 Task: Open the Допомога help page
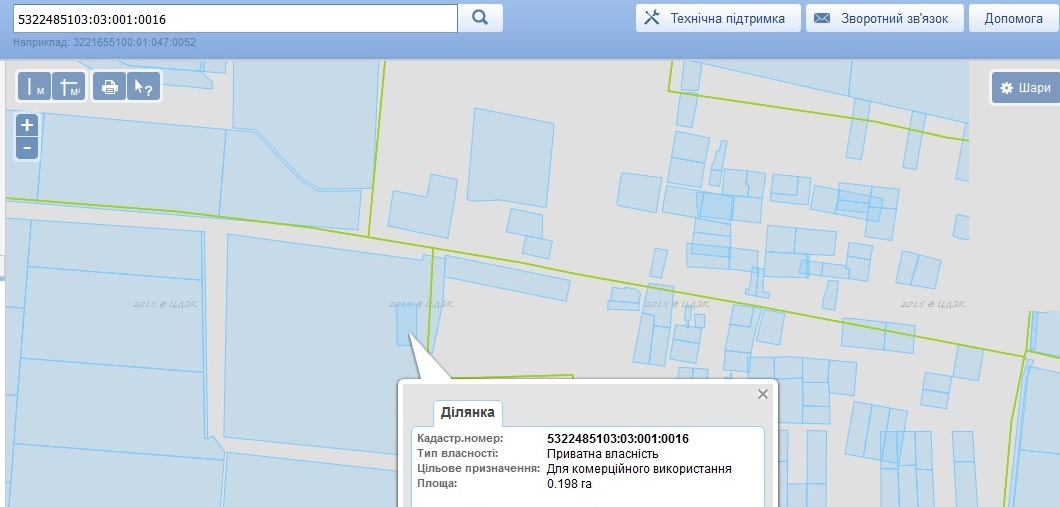coord(1014,18)
